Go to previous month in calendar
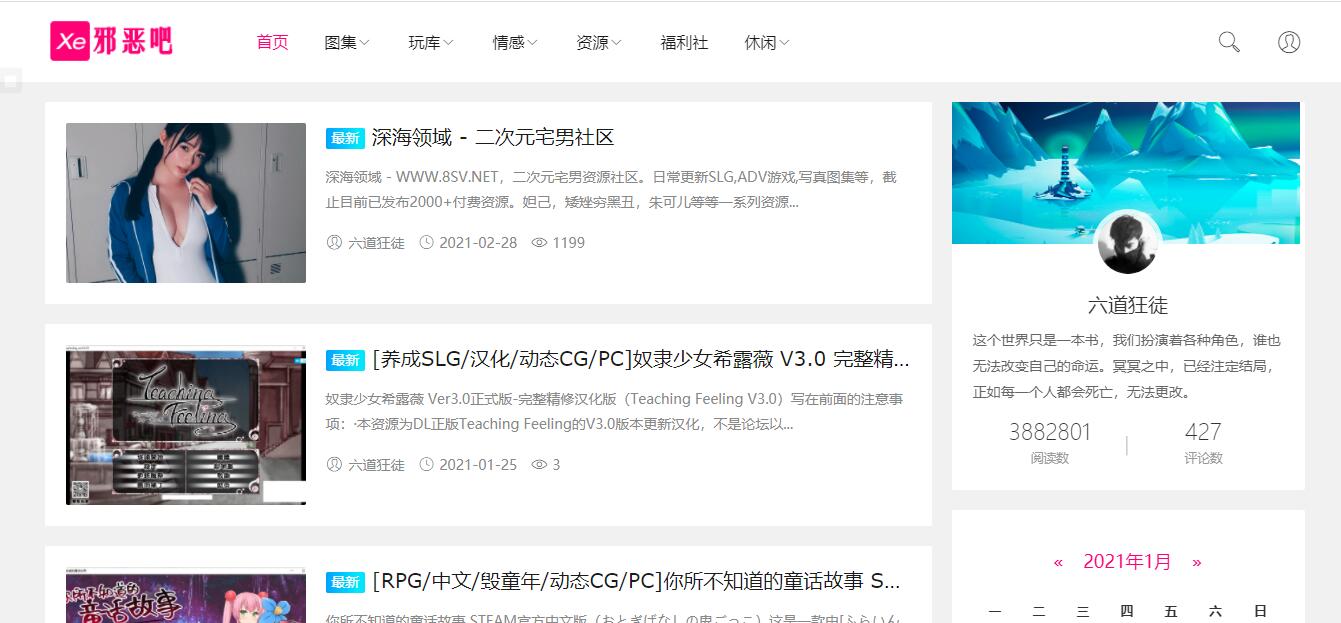1341x623 pixels. click(1058, 562)
